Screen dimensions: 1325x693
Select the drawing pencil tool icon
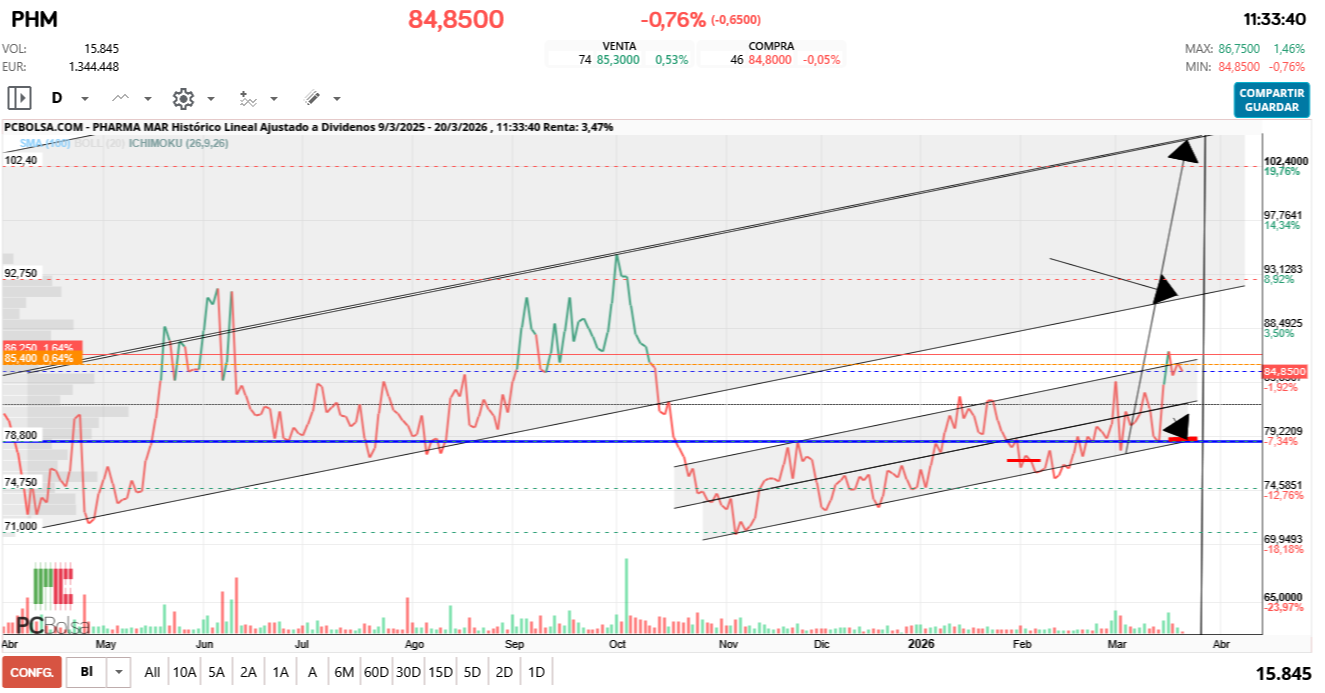click(312, 98)
